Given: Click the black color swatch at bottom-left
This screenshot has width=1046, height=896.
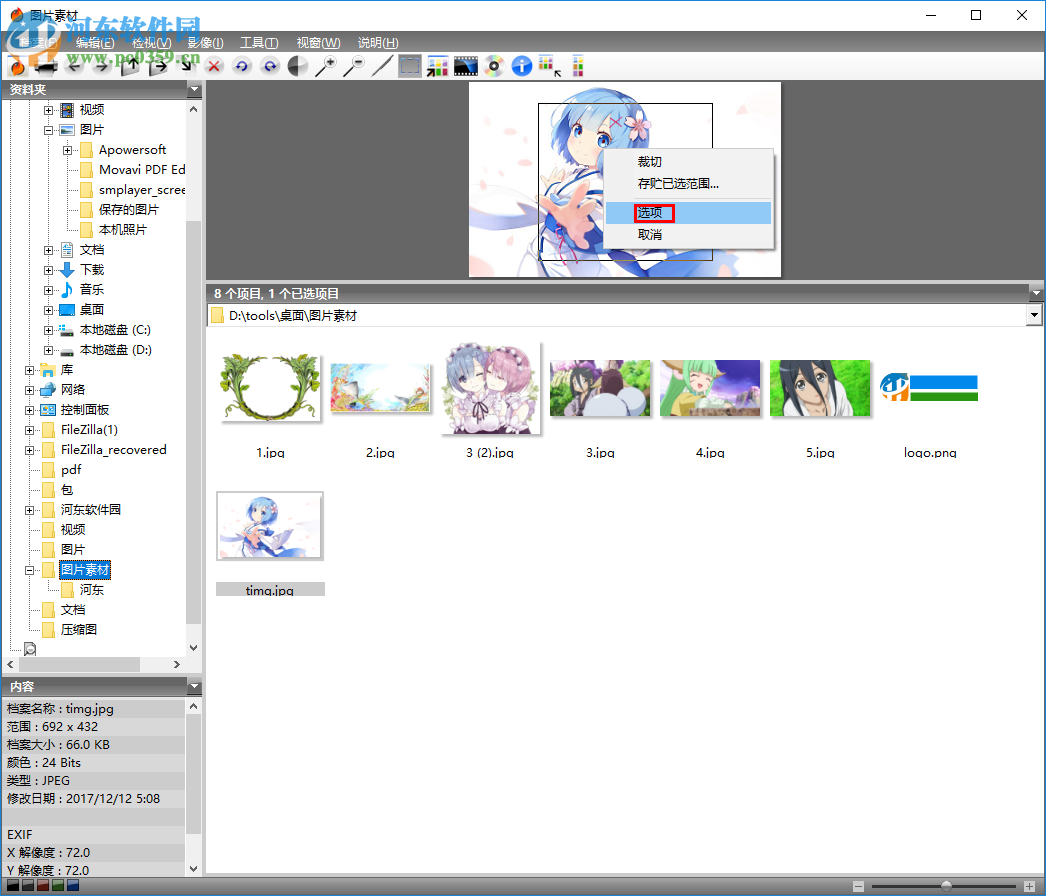Looking at the screenshot, I should [13, 885].
